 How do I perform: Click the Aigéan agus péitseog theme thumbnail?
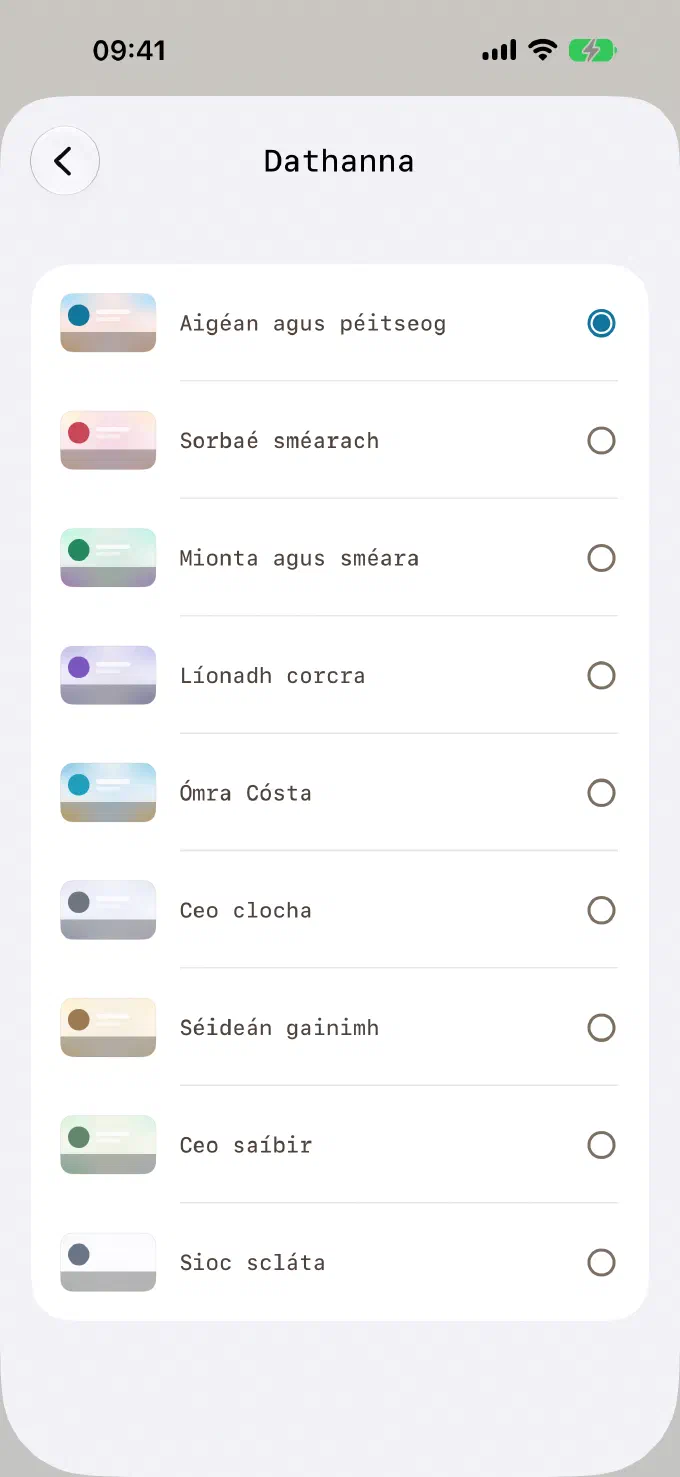(108, 323)
